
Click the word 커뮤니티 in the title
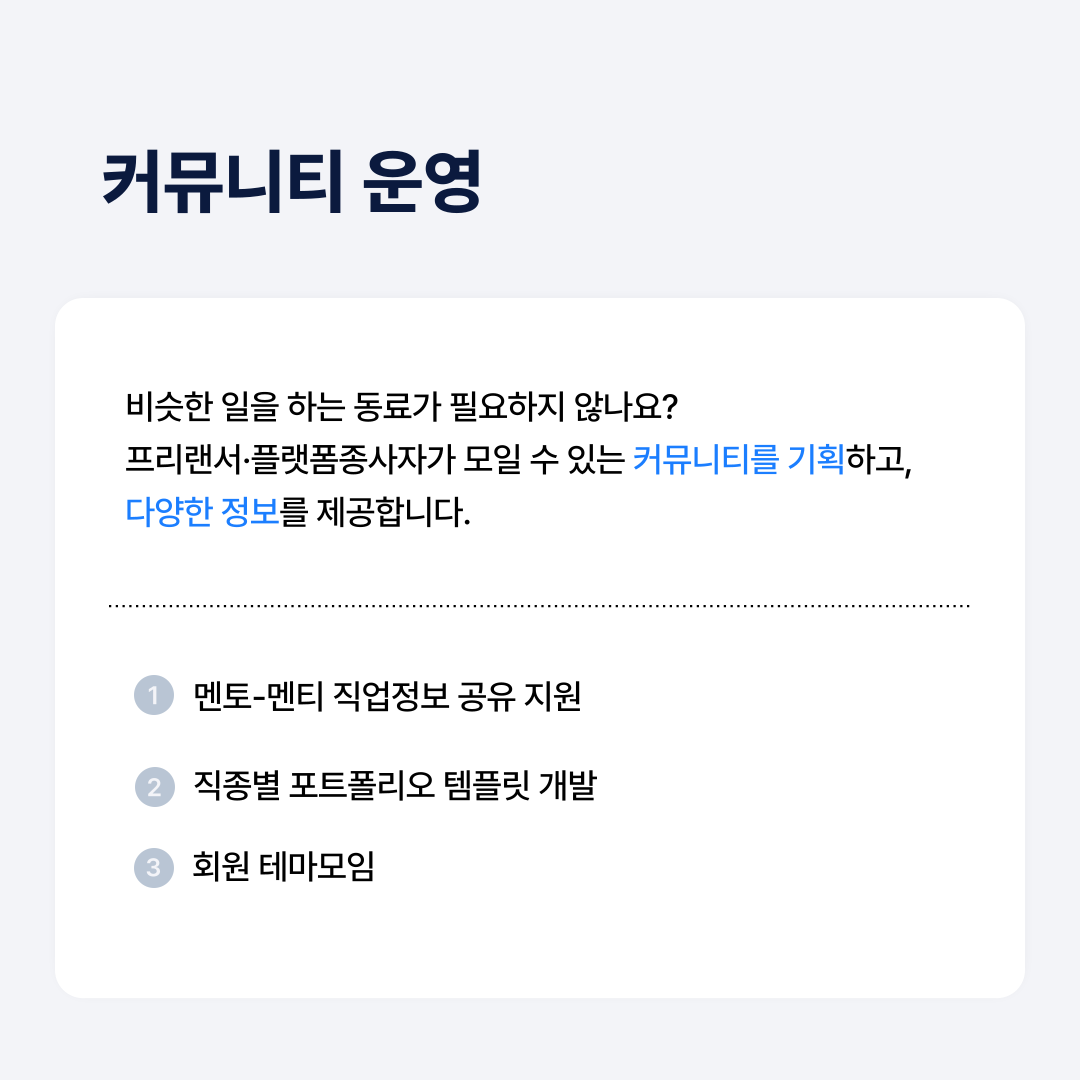point(222,182)
